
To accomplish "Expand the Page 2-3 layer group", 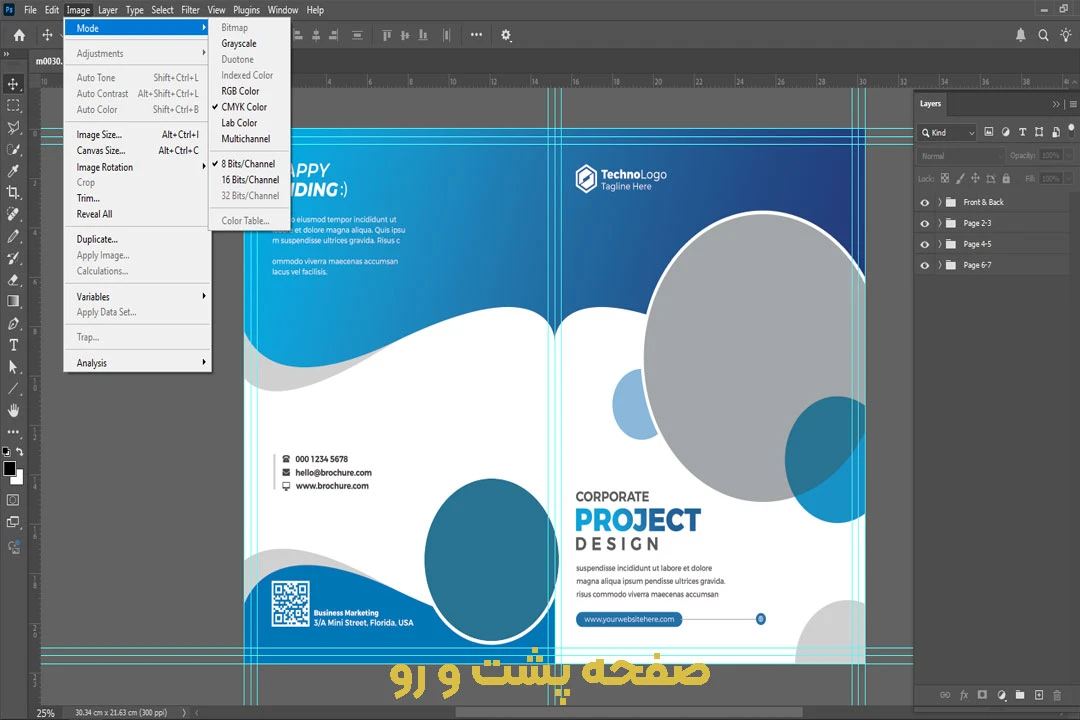I will (939, 223).
